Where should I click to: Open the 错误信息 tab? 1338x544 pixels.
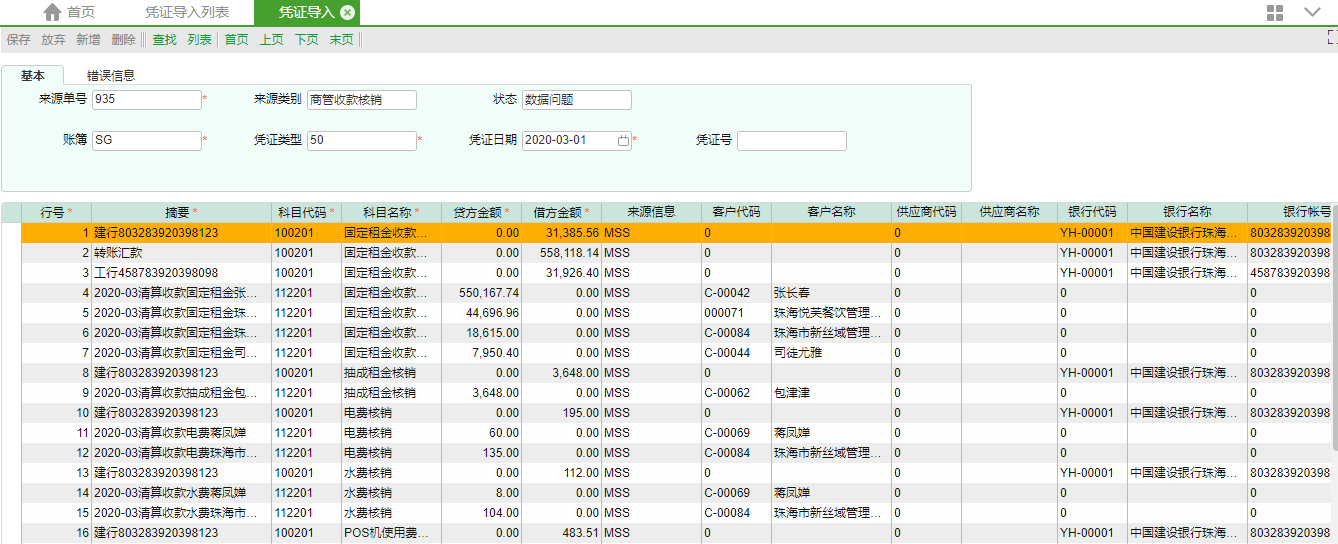110,75
